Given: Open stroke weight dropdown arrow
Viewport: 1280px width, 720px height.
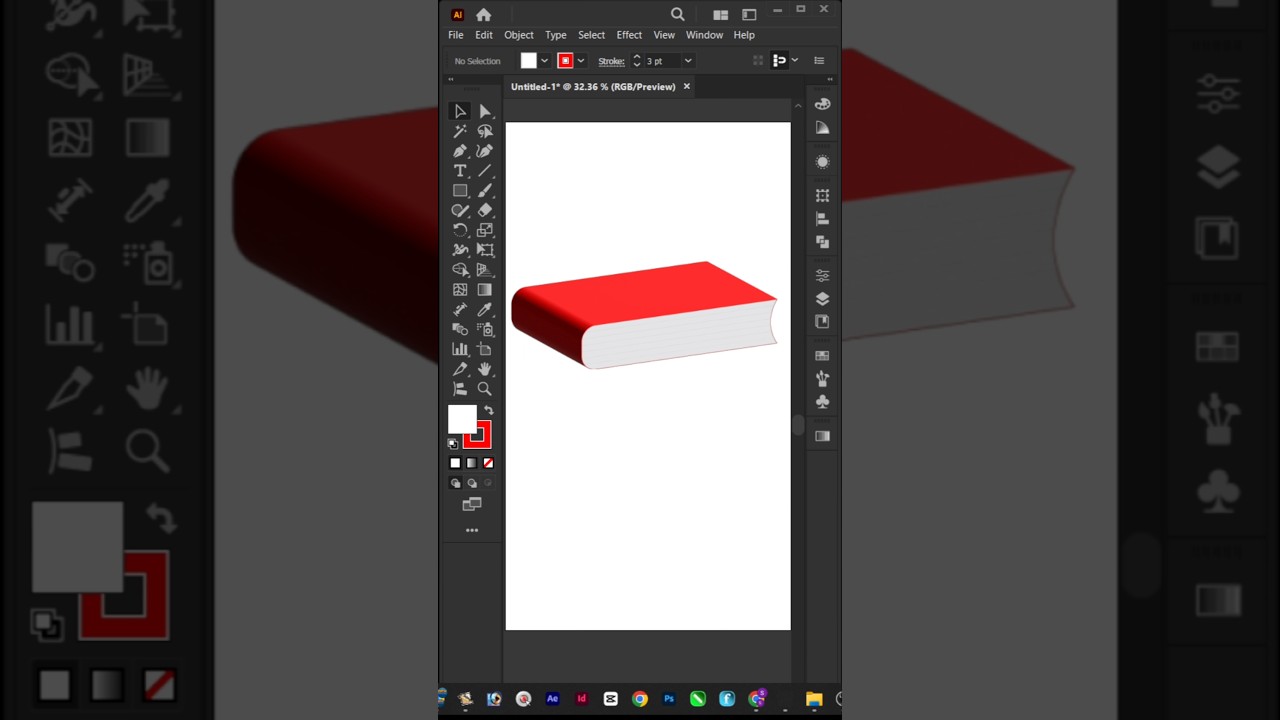Looking at the screenshot, I should [x=687, y=61].
